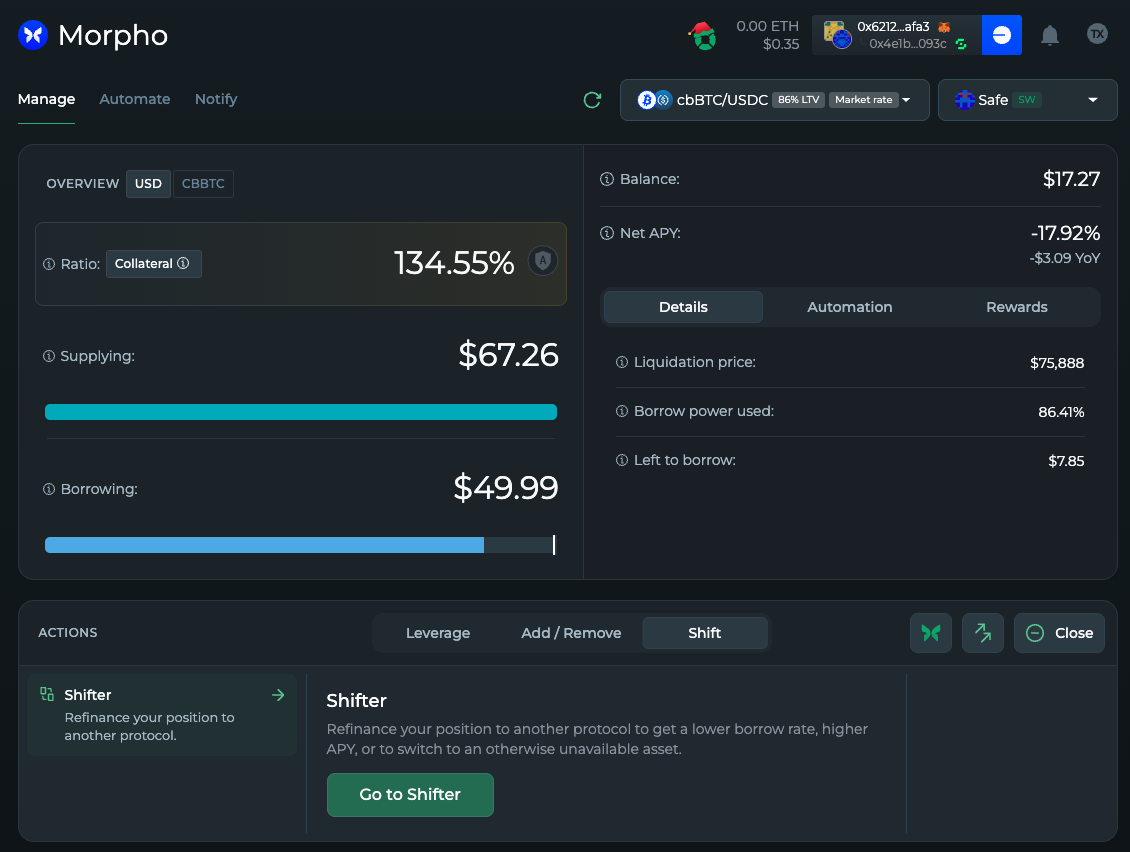Click the green diagonal arrows action button

983,633
